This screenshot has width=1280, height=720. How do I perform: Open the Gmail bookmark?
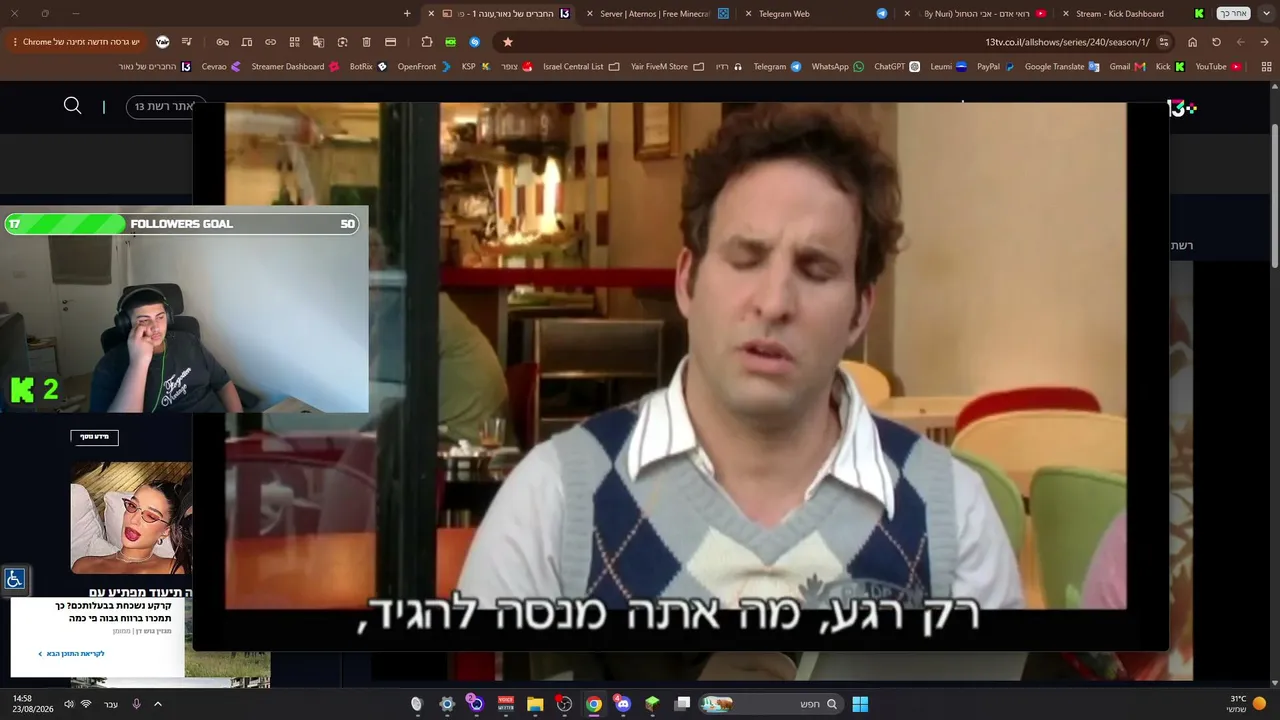click(x=1127, y=67)
